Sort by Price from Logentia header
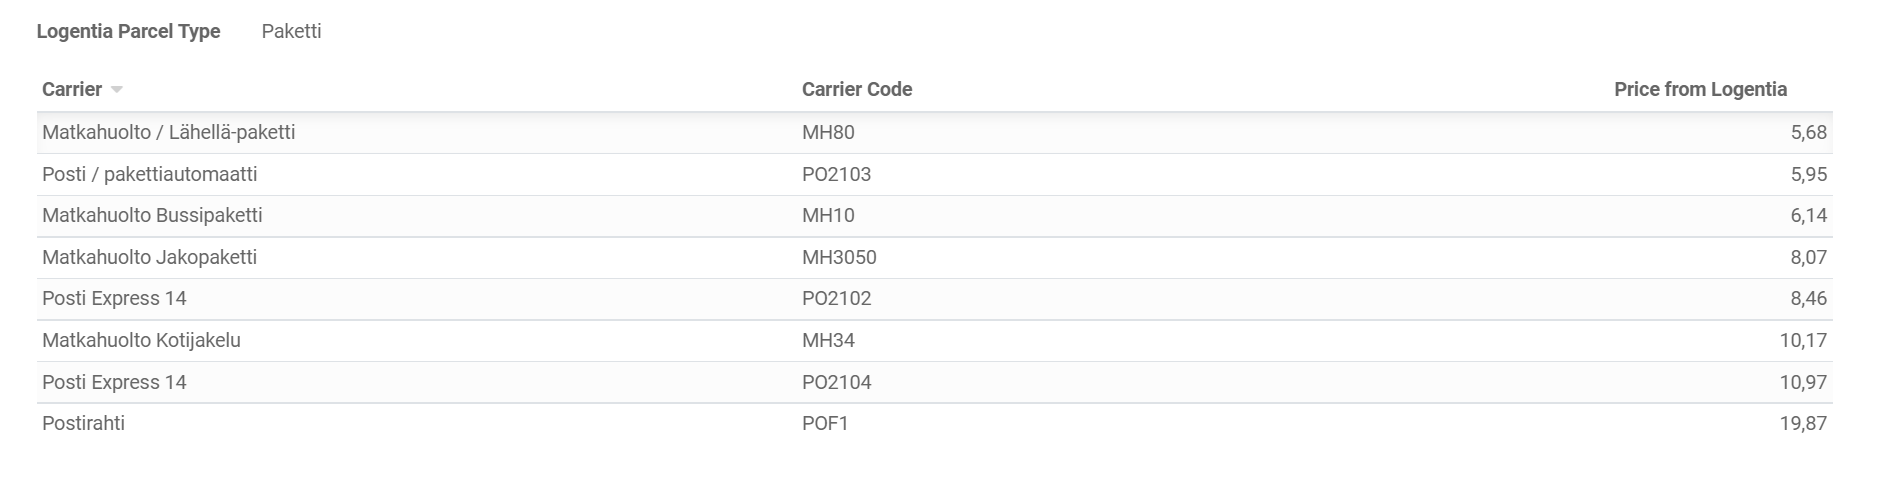 [x=1700, y=89]
